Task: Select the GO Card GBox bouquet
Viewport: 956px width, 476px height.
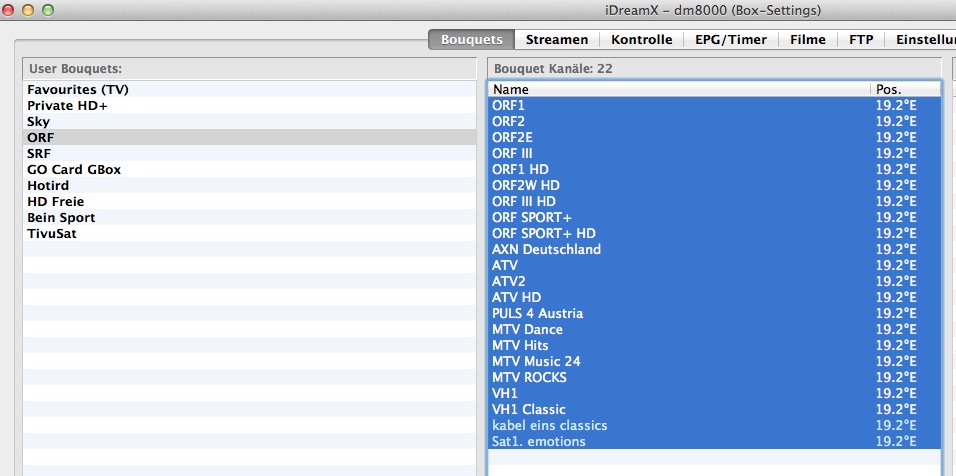Action: (250, 169)
